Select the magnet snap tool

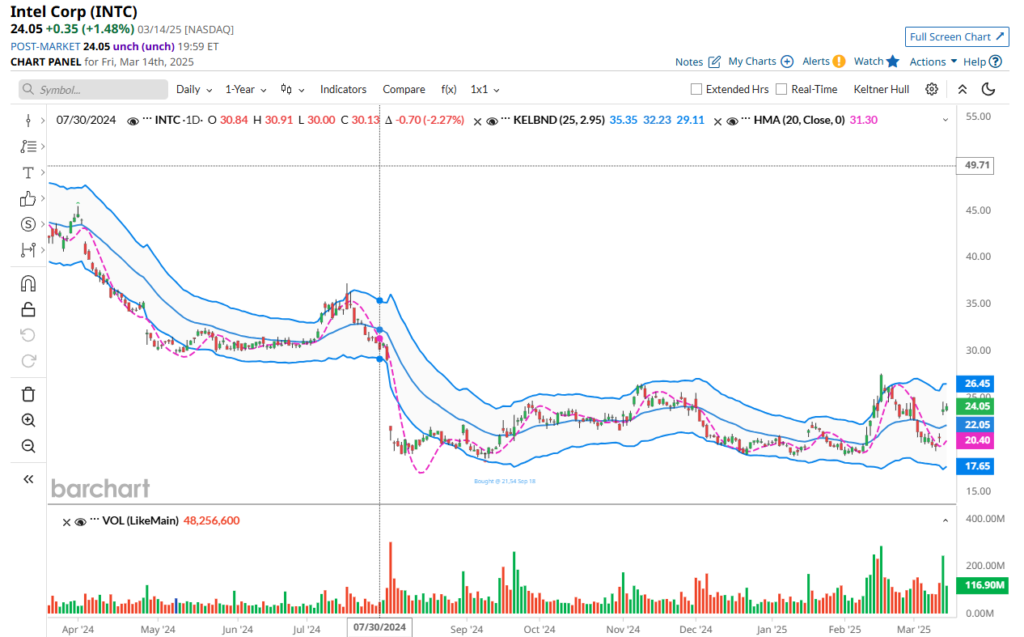tap(28, 283)
